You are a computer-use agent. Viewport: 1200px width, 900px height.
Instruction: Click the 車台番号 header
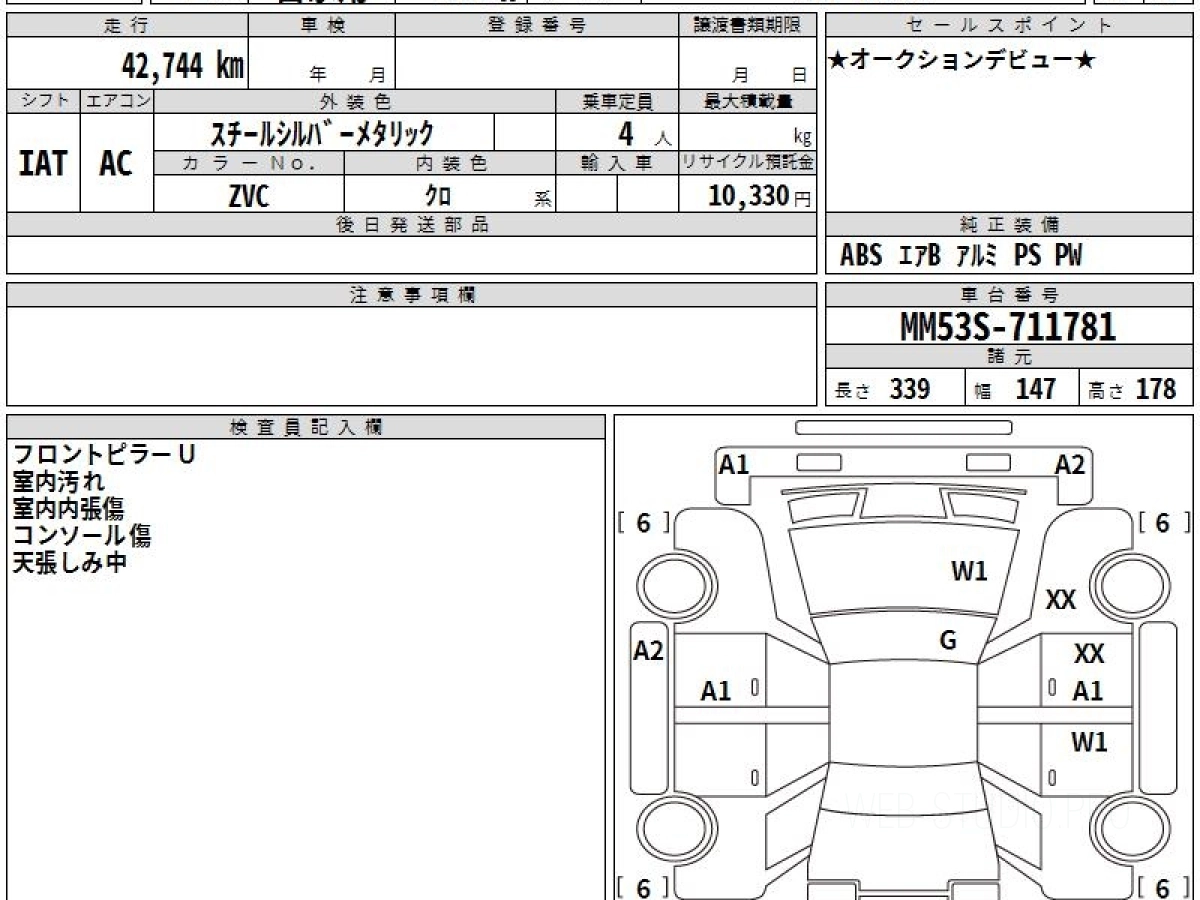point(1010,295)
